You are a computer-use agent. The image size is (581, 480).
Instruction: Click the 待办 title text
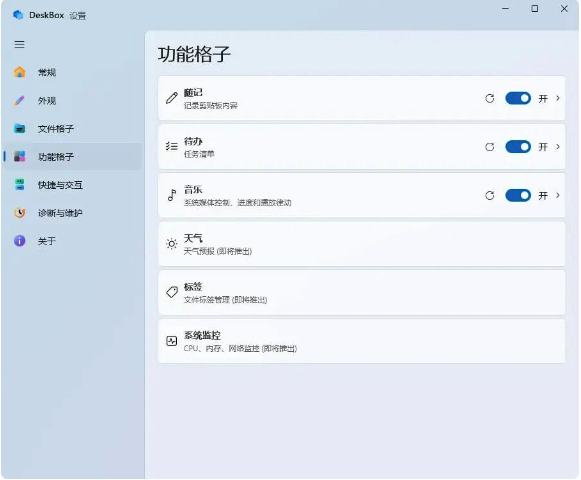tap(193, 141)
